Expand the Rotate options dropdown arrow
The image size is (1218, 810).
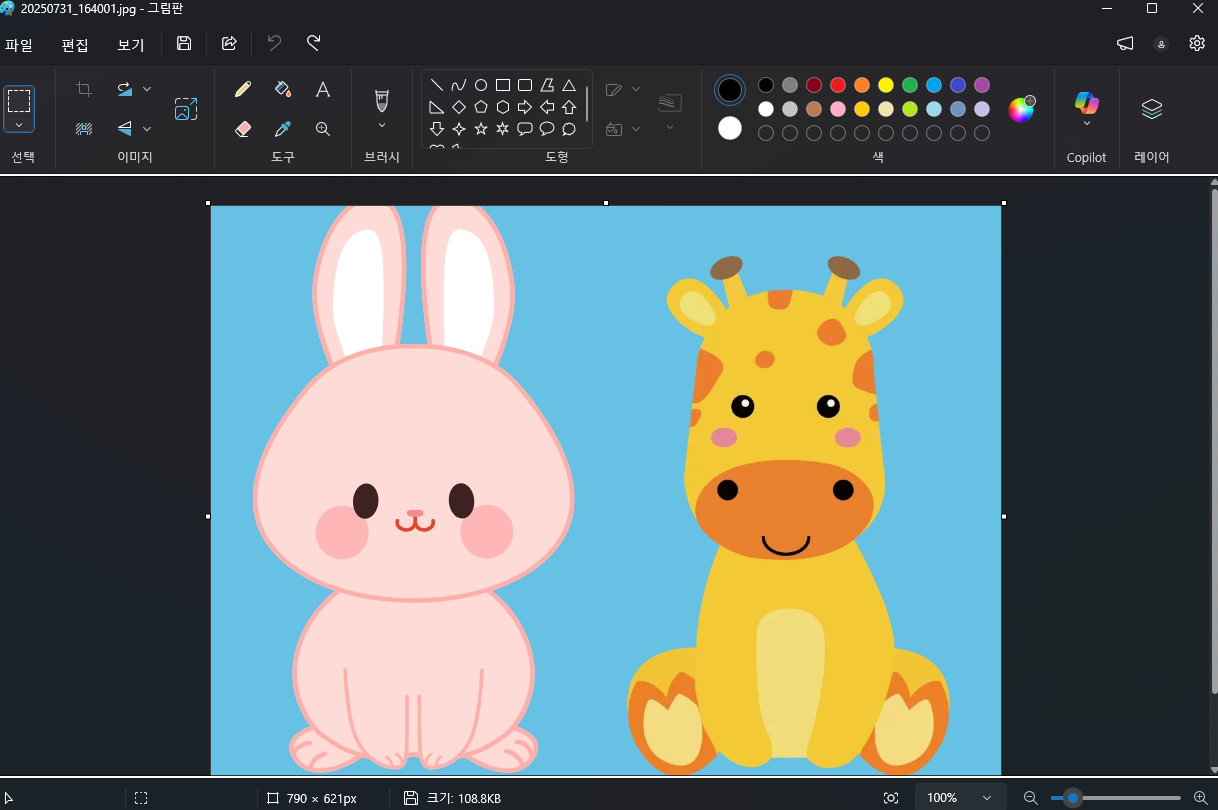pos(147,89)
